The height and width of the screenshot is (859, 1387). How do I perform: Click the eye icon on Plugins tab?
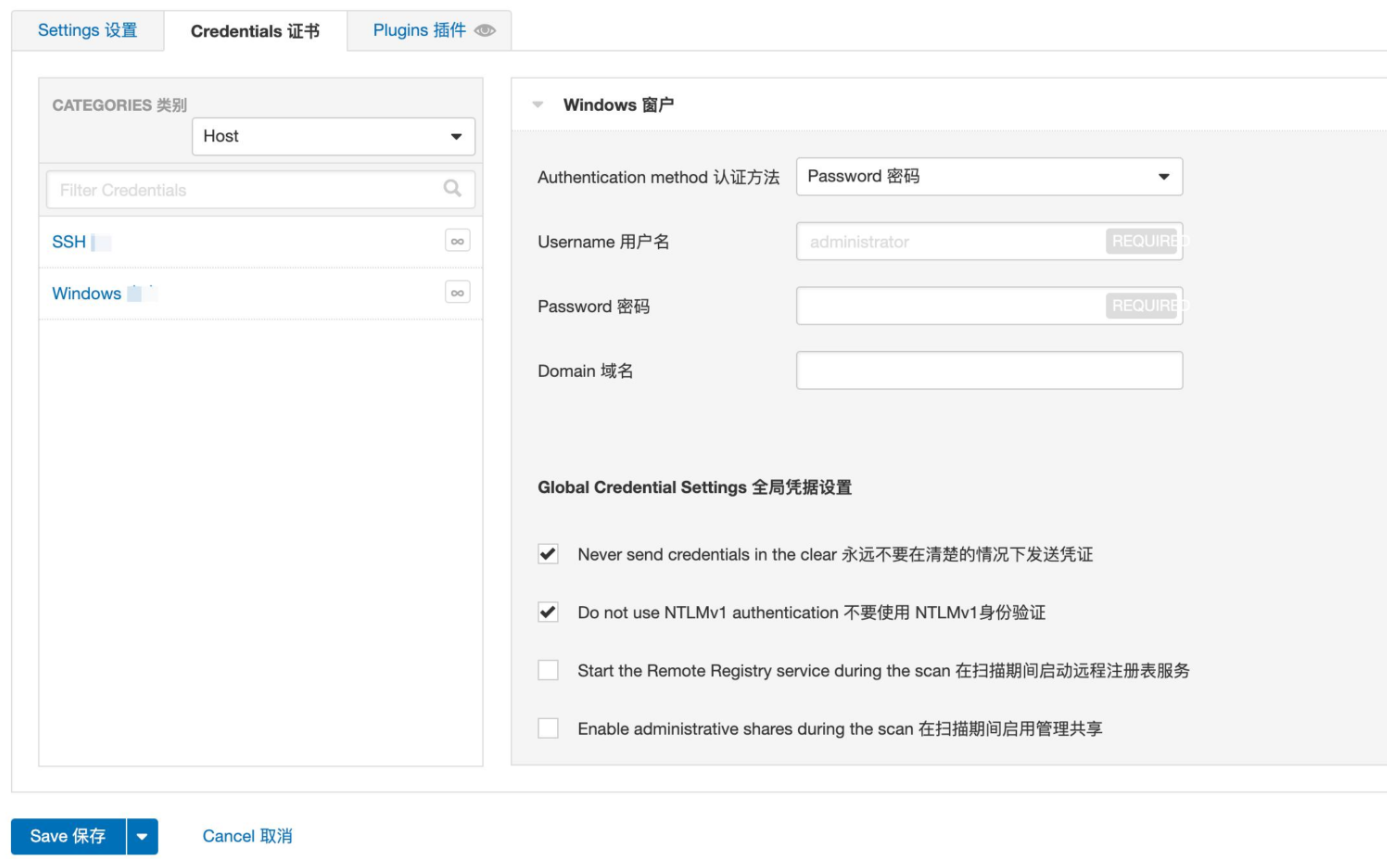click(x=485, y=31)
